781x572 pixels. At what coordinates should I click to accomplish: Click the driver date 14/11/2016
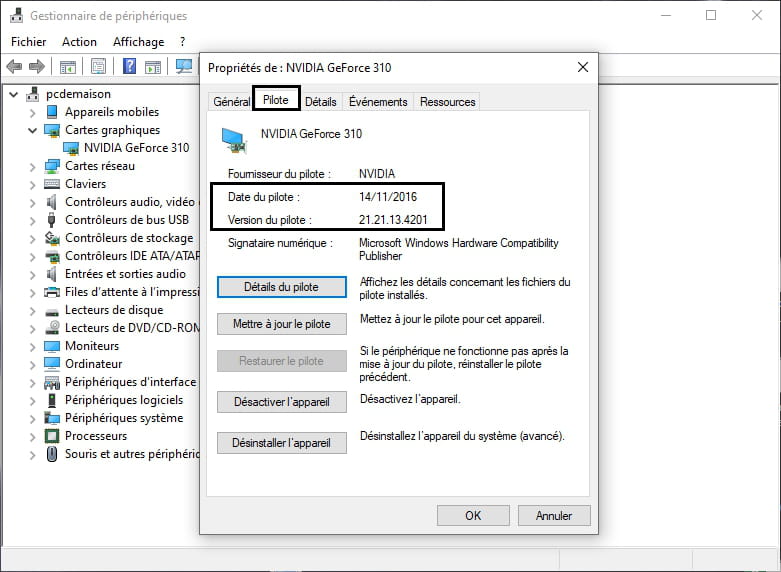tap(388, 197)
